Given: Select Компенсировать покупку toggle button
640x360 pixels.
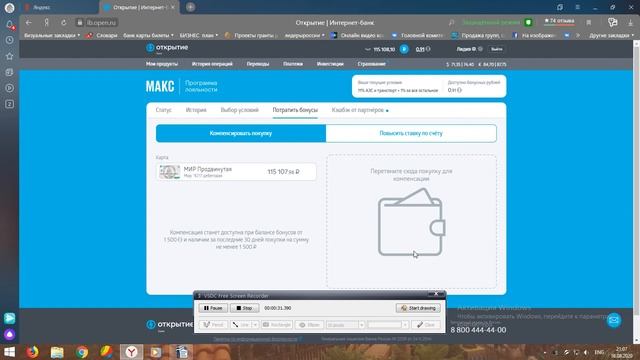Looking at the screenshot, I should pyautogui.click(x=241, y=133).
